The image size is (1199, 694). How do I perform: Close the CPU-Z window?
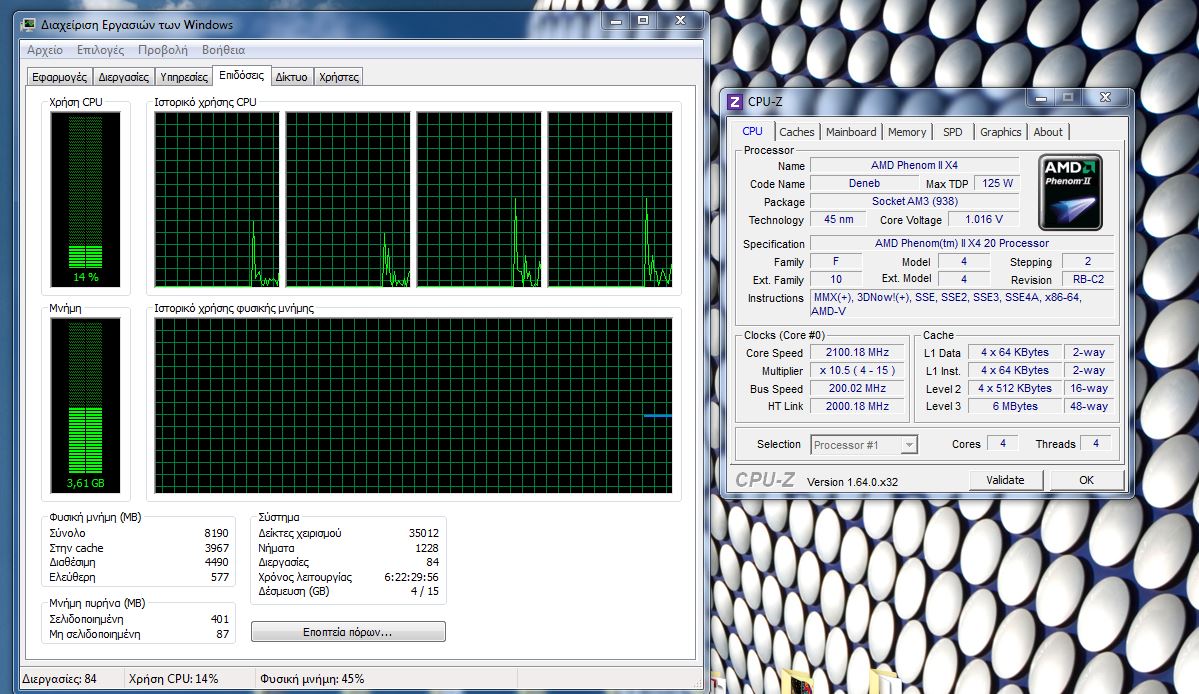tap(1105, 98)
